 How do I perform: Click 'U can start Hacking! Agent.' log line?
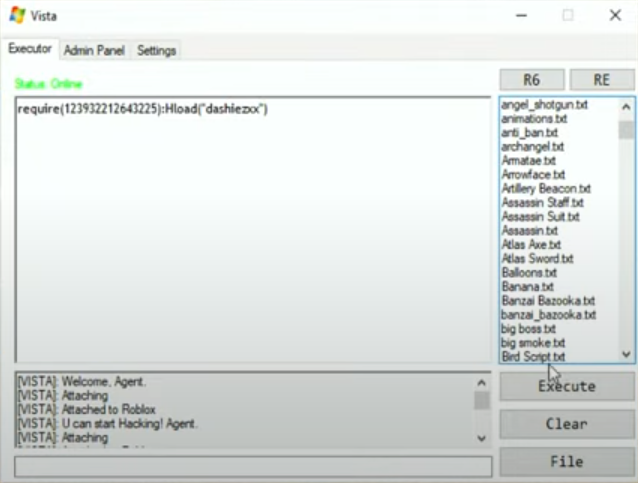click(x=107, y=424)
